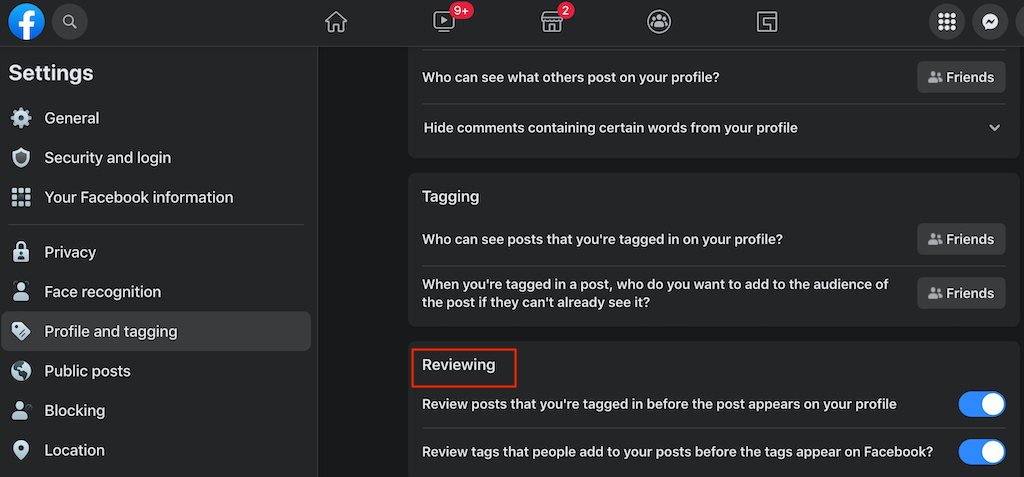Click the padlock icon beside Privacy
This screenshot has width=1024, height=477.
[22, 252]
